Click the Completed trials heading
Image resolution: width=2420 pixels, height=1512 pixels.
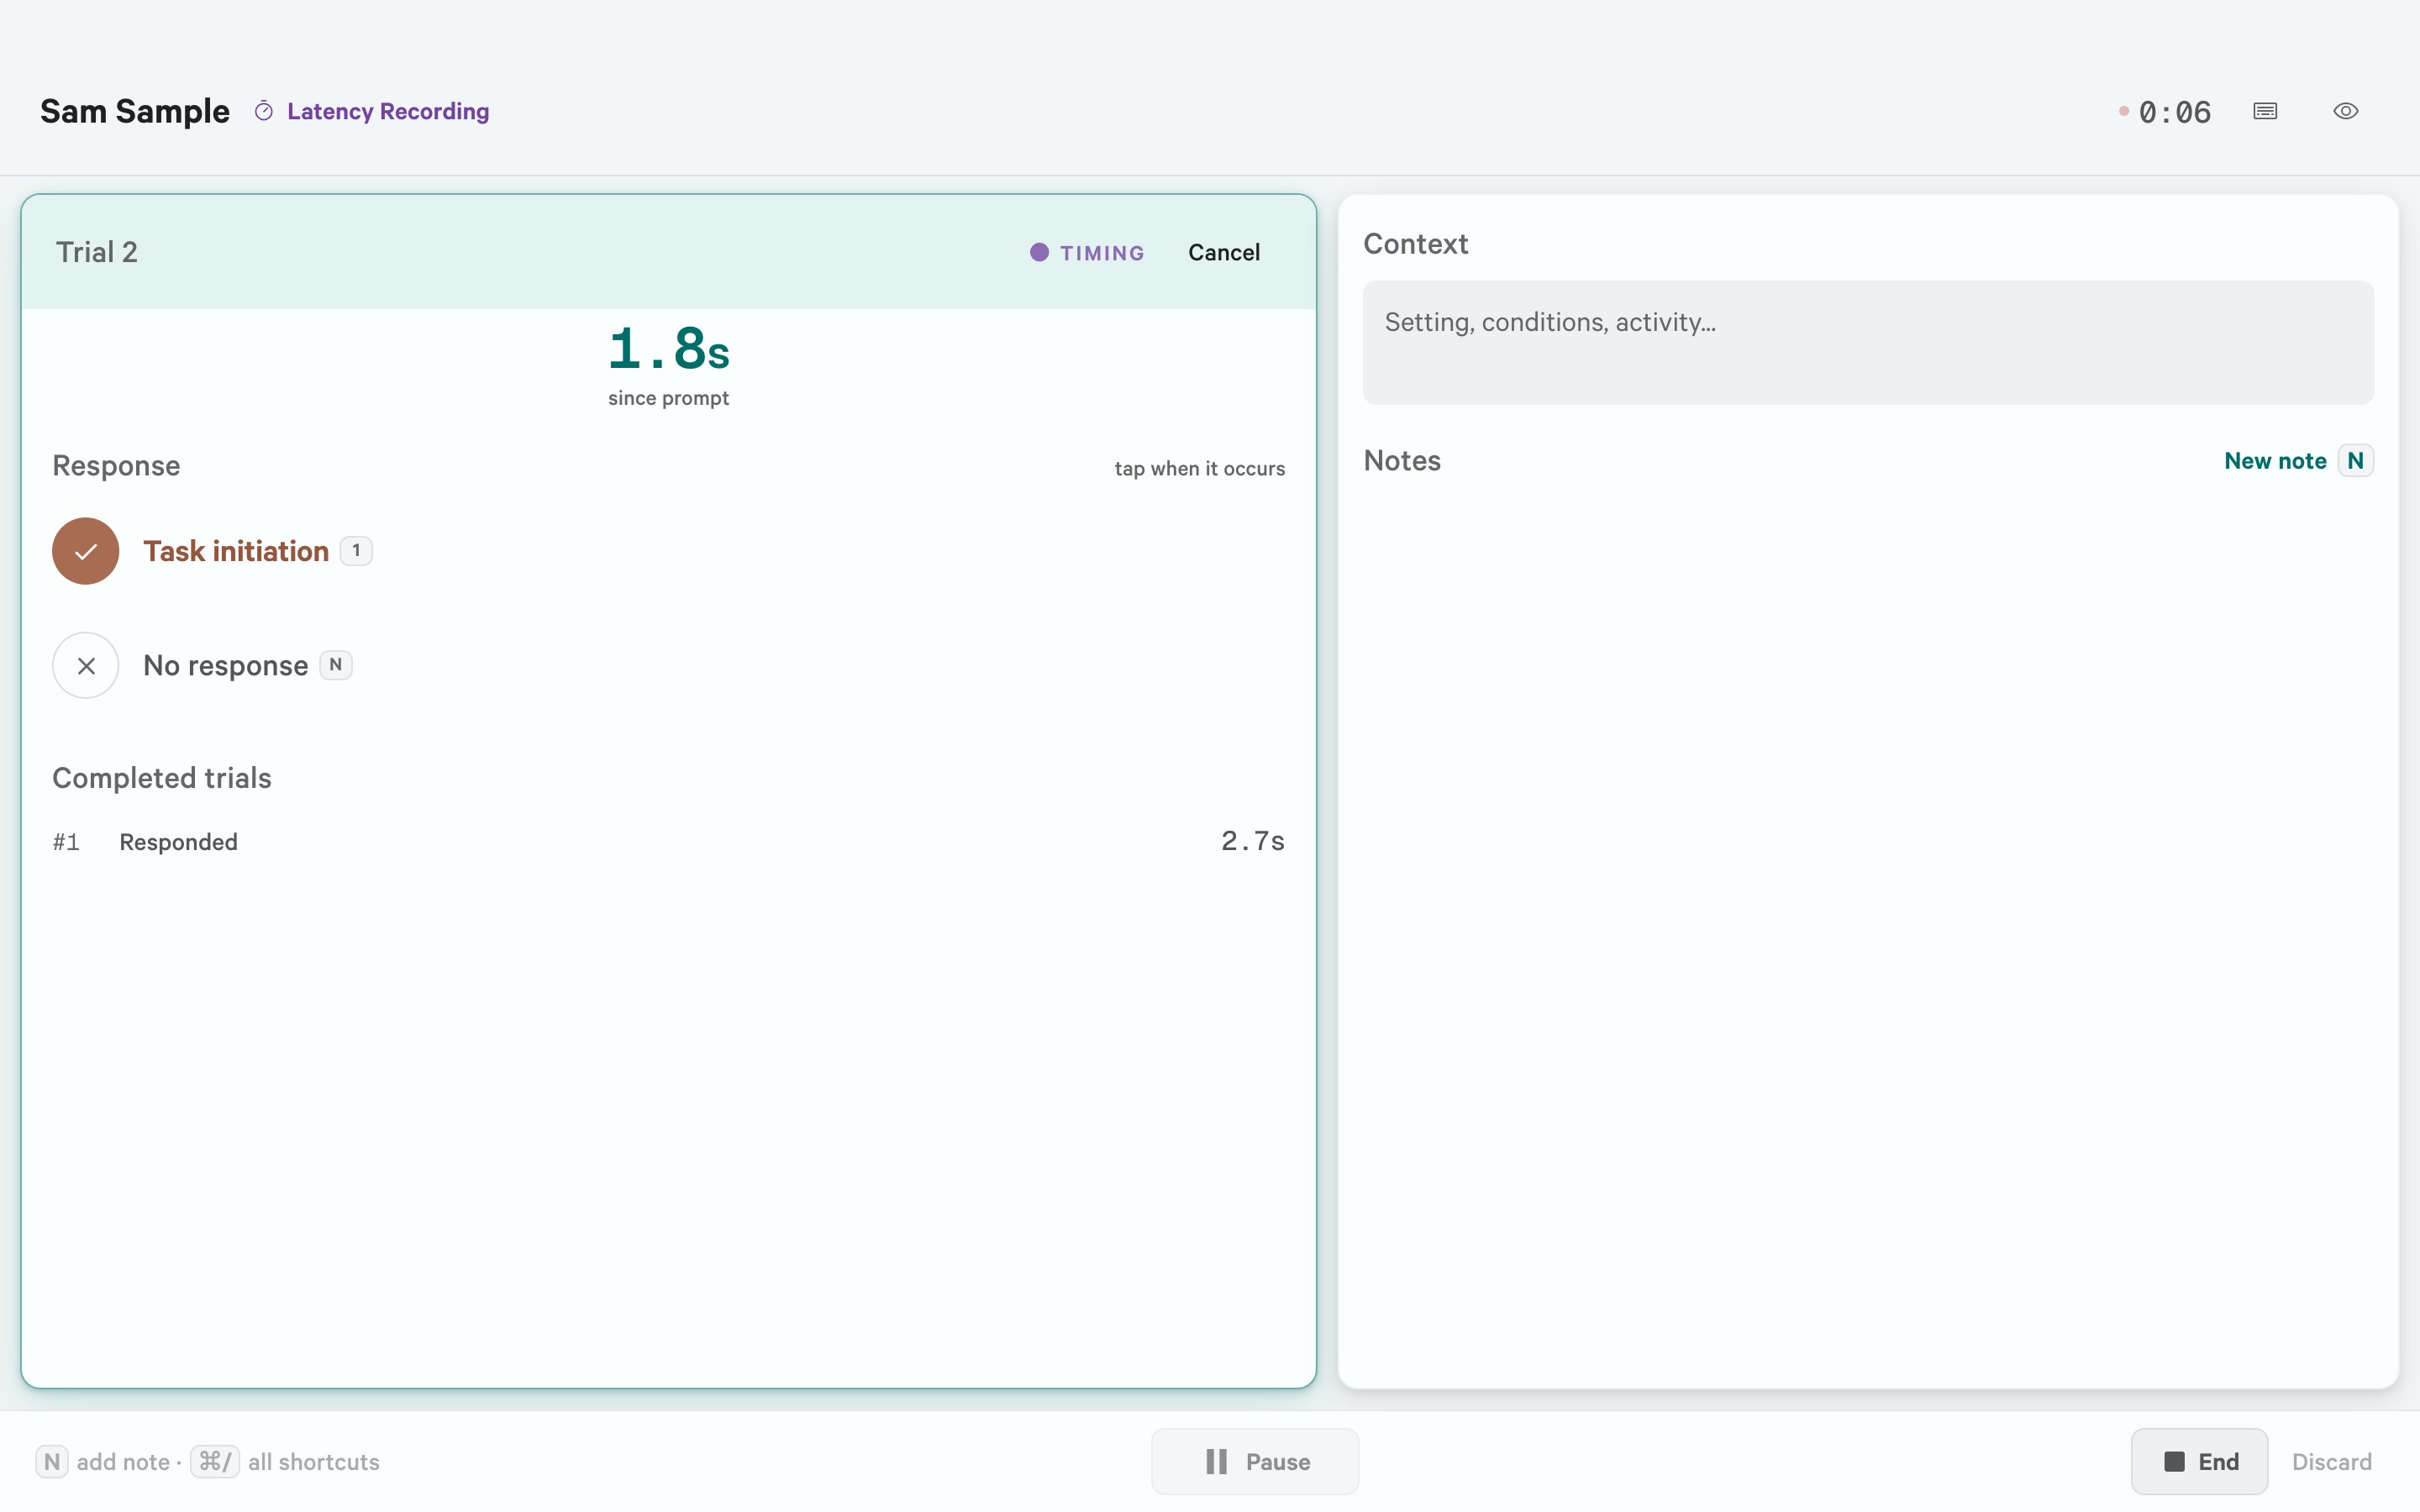tap(162, 778)
